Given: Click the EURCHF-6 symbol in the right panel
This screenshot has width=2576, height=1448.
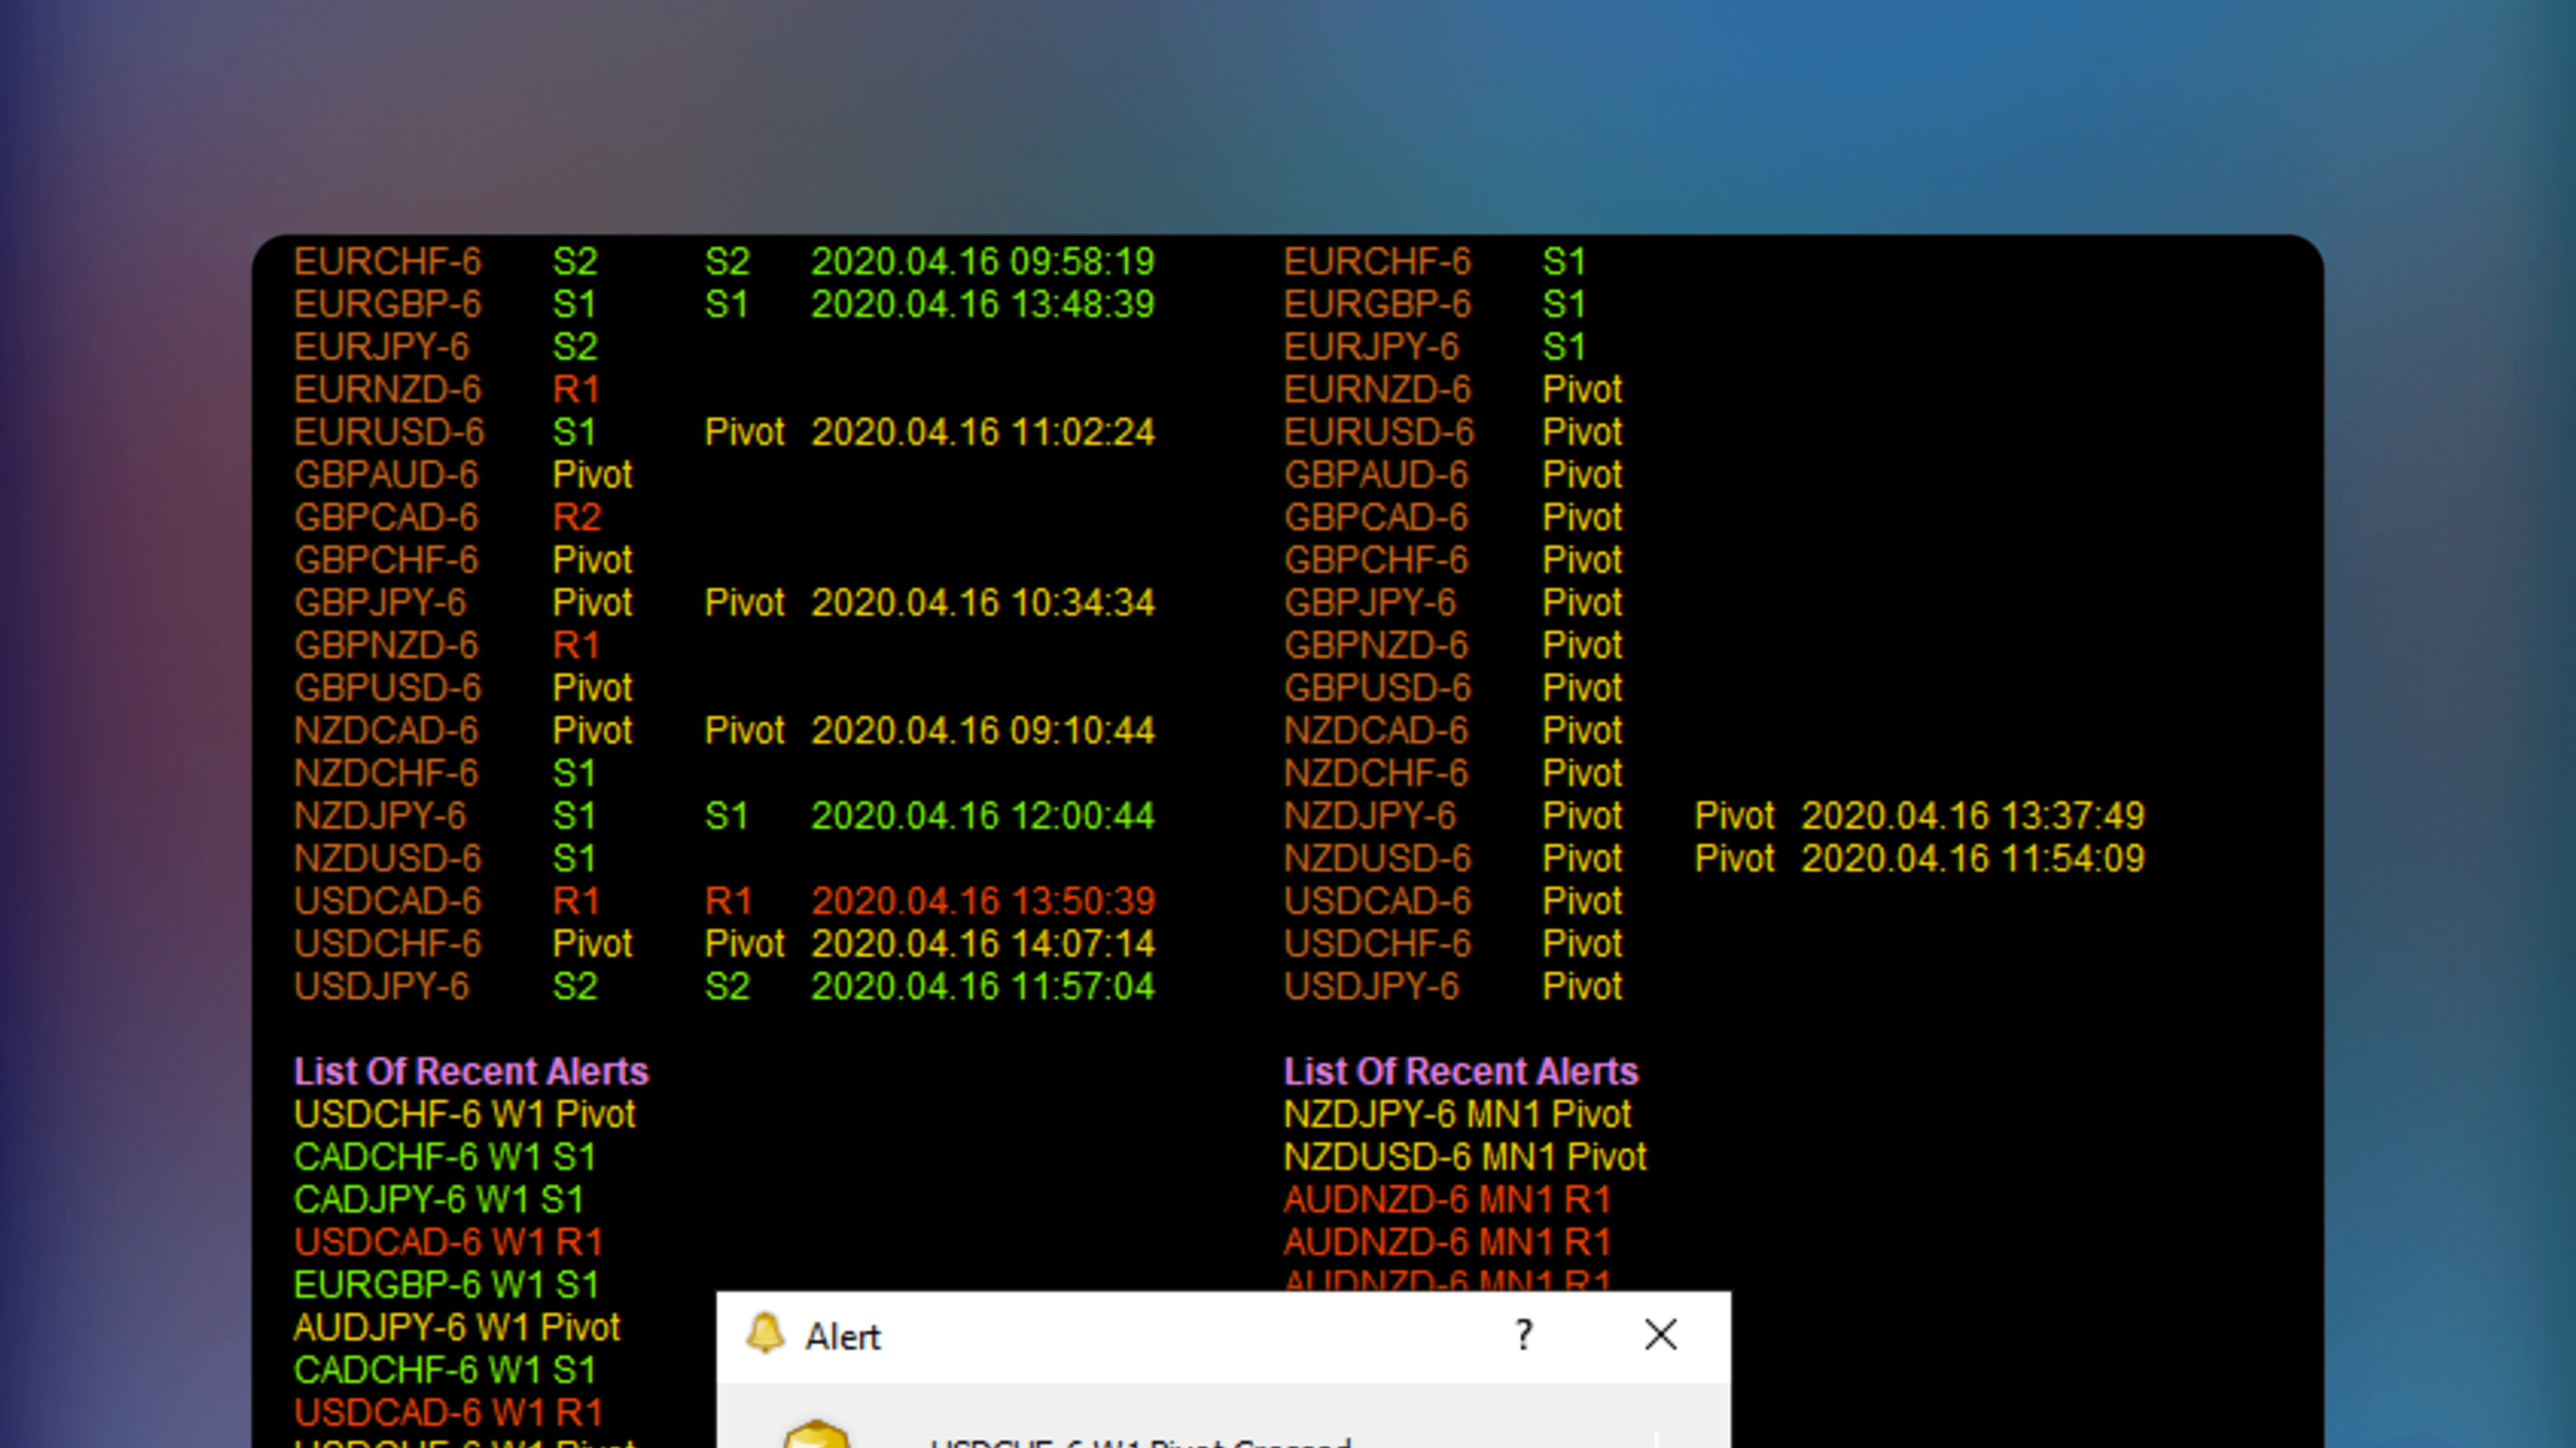Looking at the screenshot, I should (1377, 262).
